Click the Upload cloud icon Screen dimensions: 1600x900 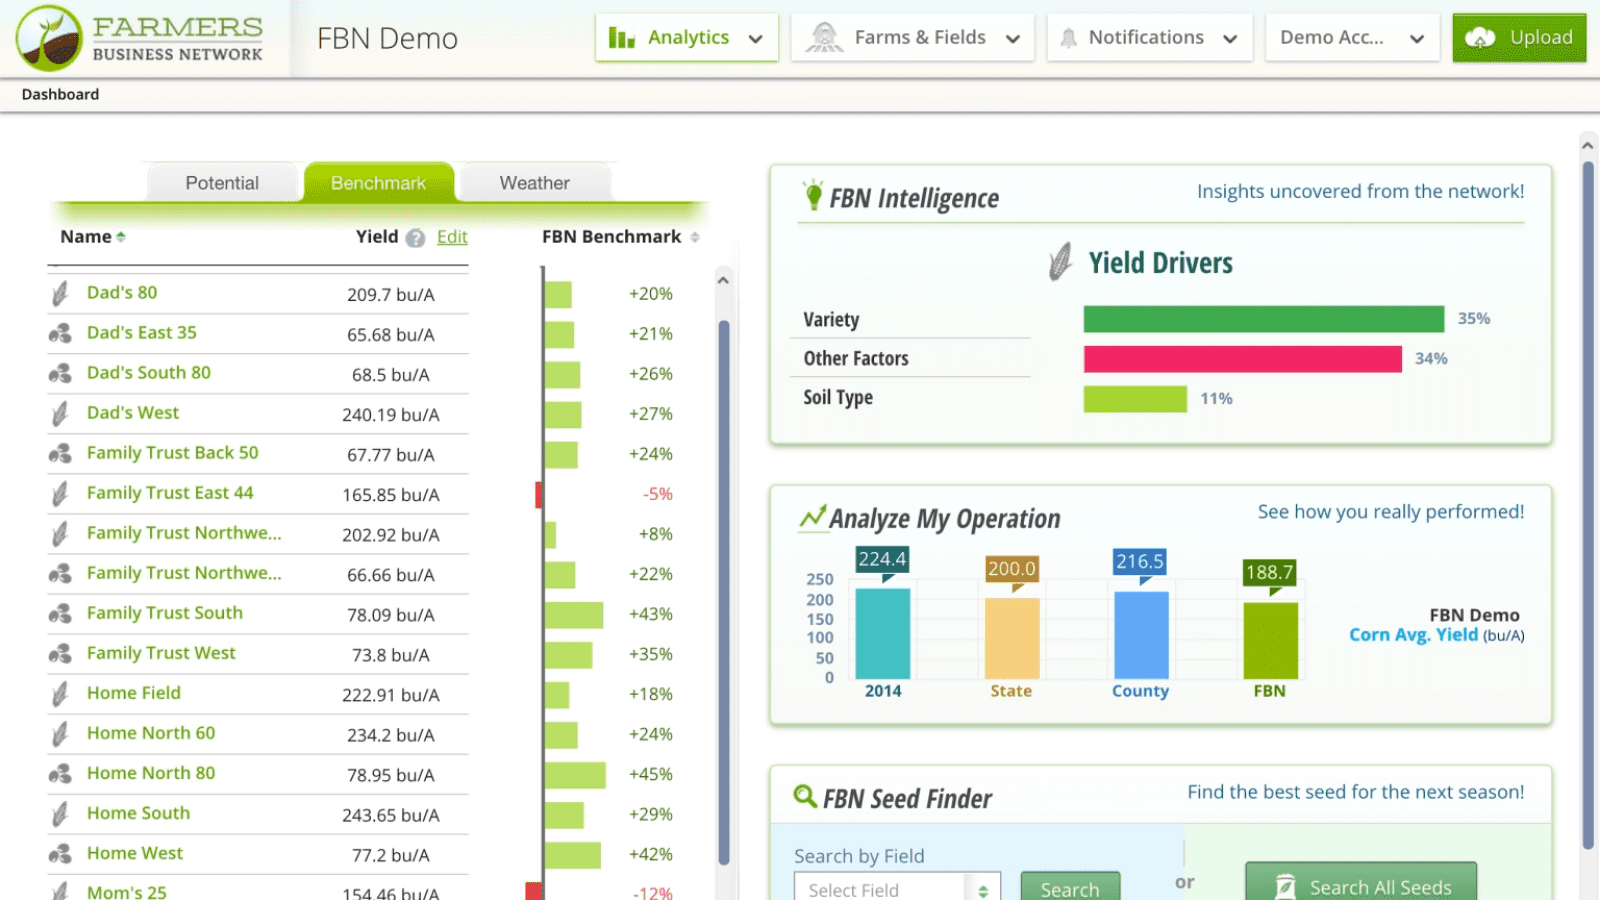(1480, 38)
